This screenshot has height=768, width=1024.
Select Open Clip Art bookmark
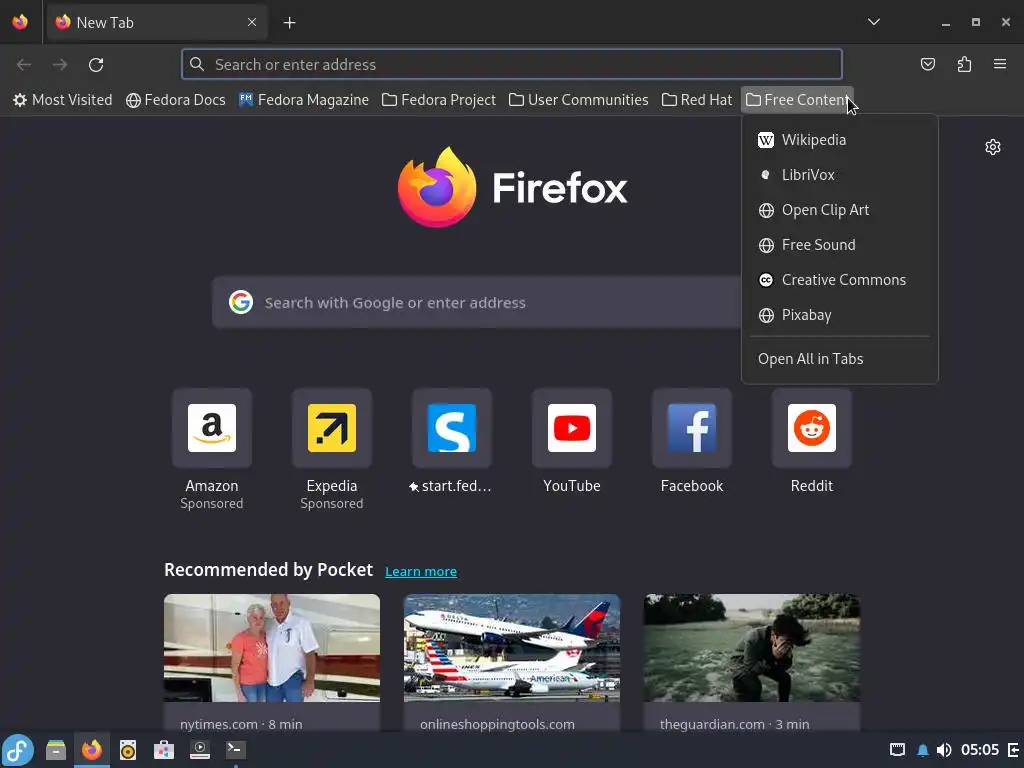pos(840,210)
